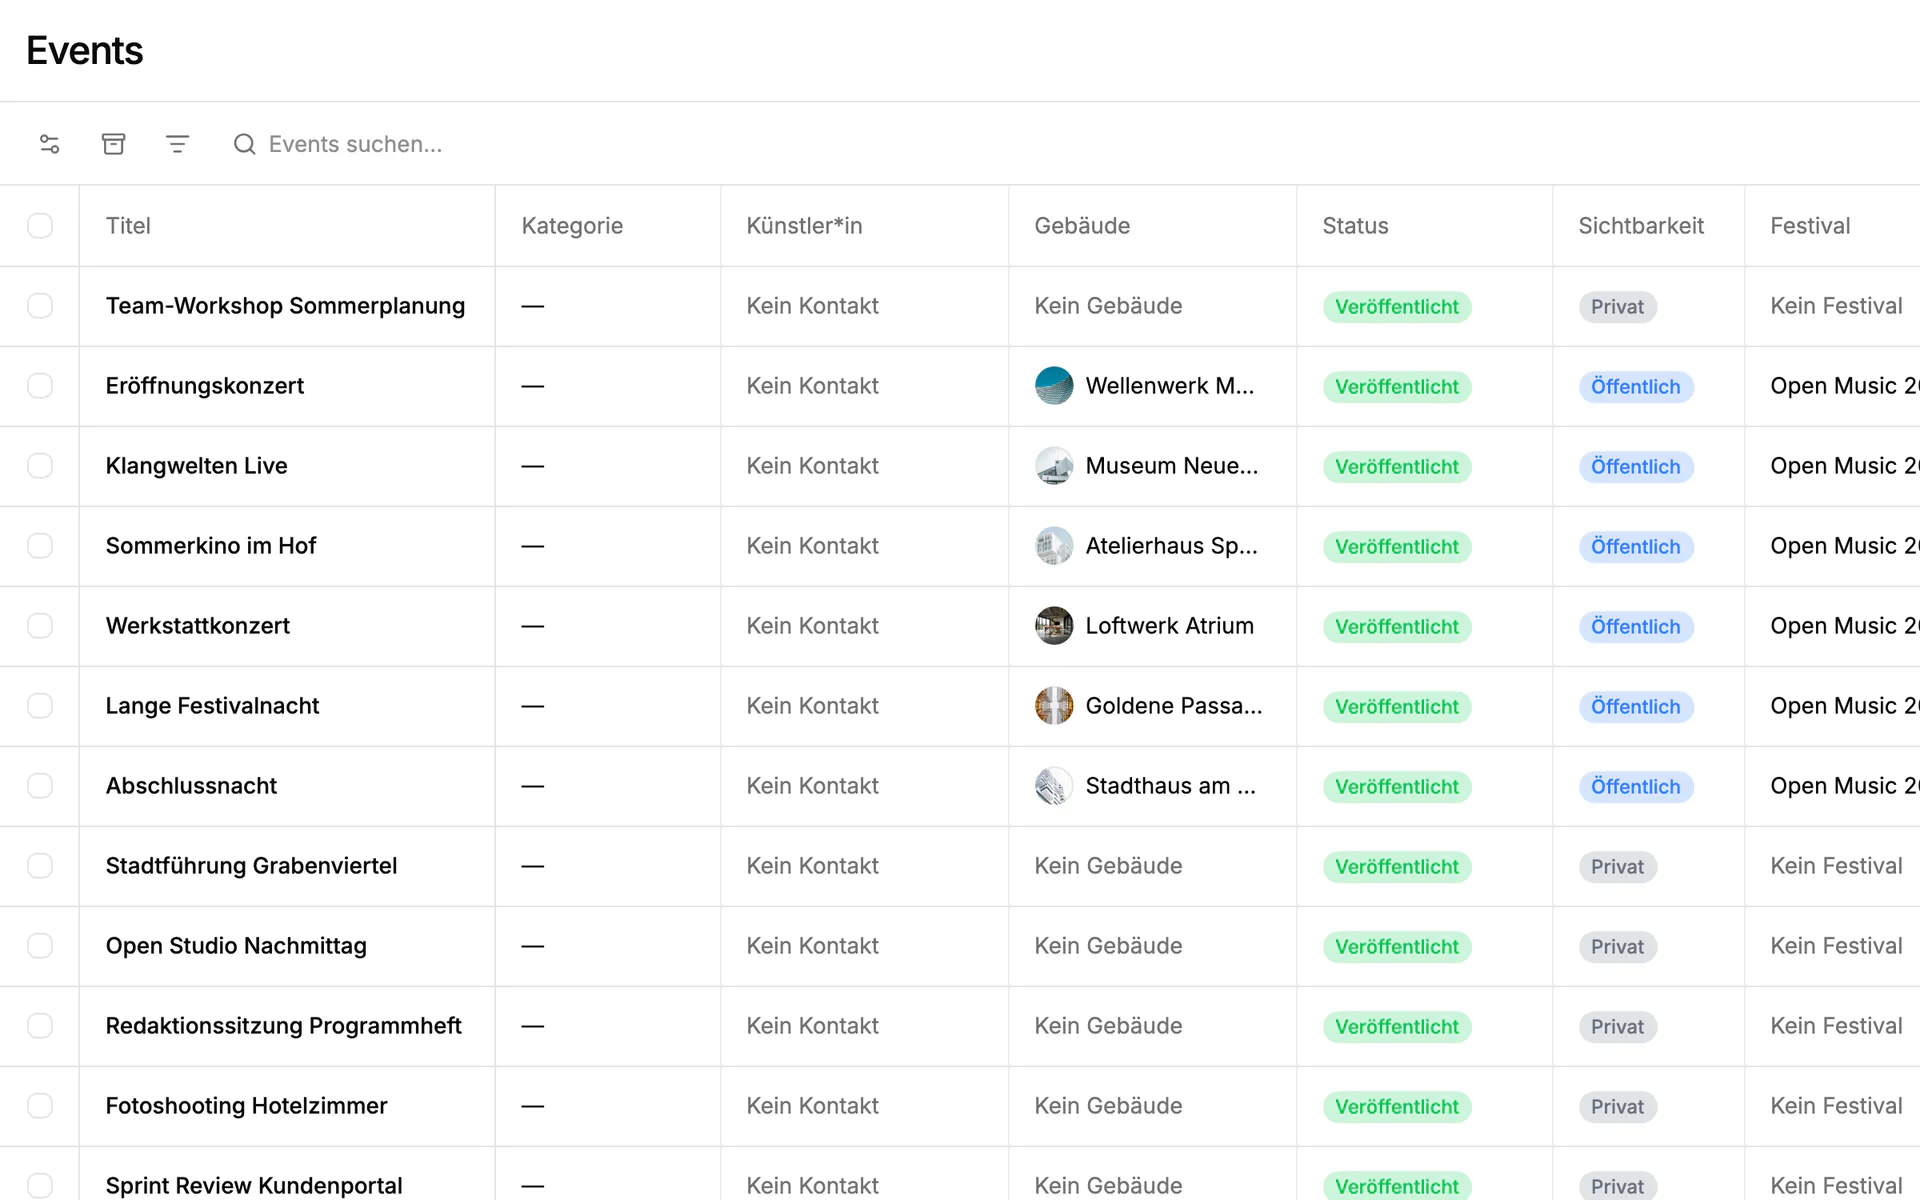The image size is (1920, 1200).
Task: Click the Goldene Passage thumbnail
Action: (x=1054, y=706)
